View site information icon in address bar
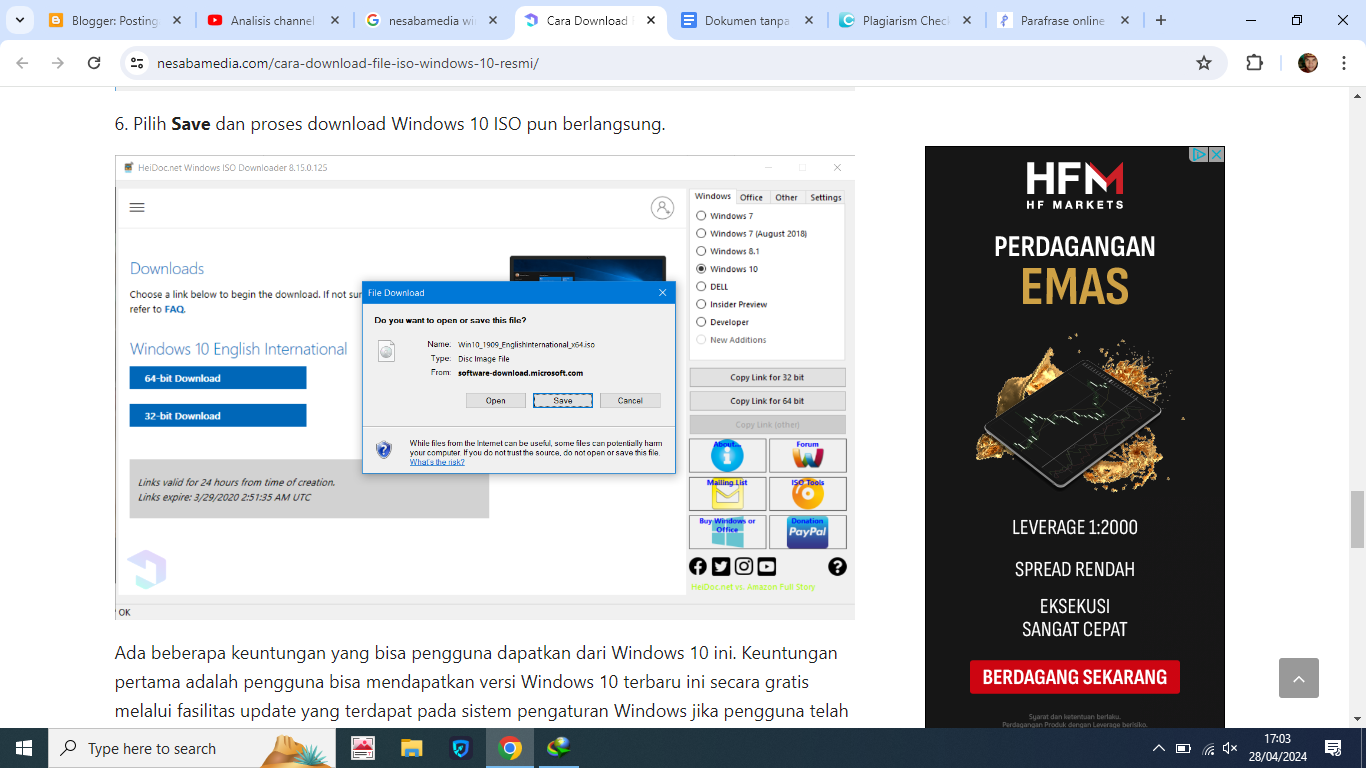Image resolution: width=1366 pixels, height=768 pixels. click(x=138, y=63)
